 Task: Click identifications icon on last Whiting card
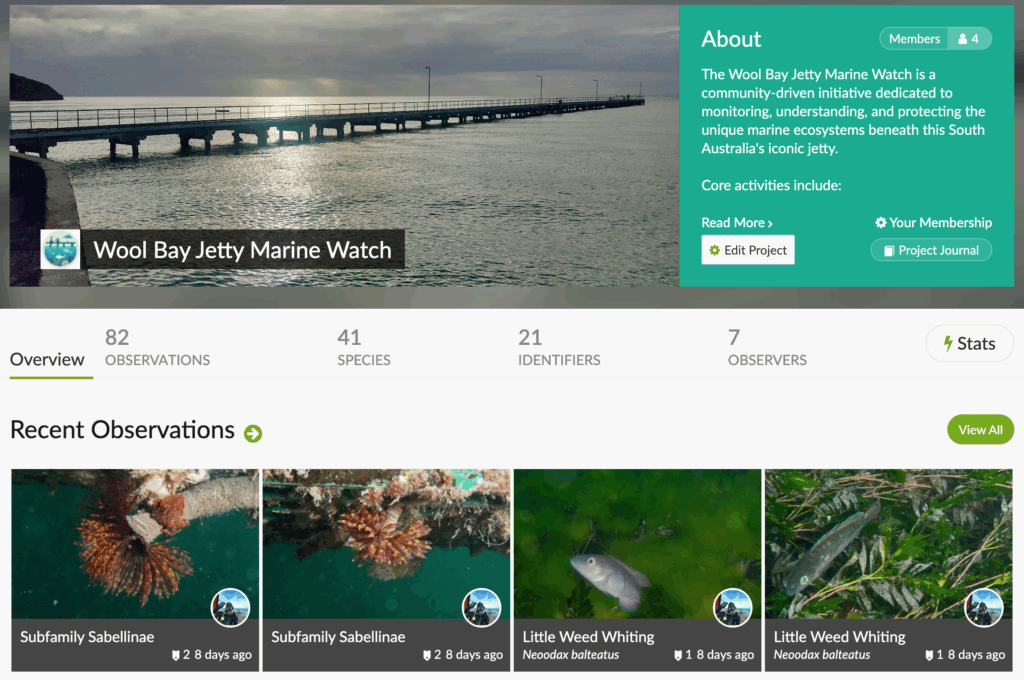929,655
